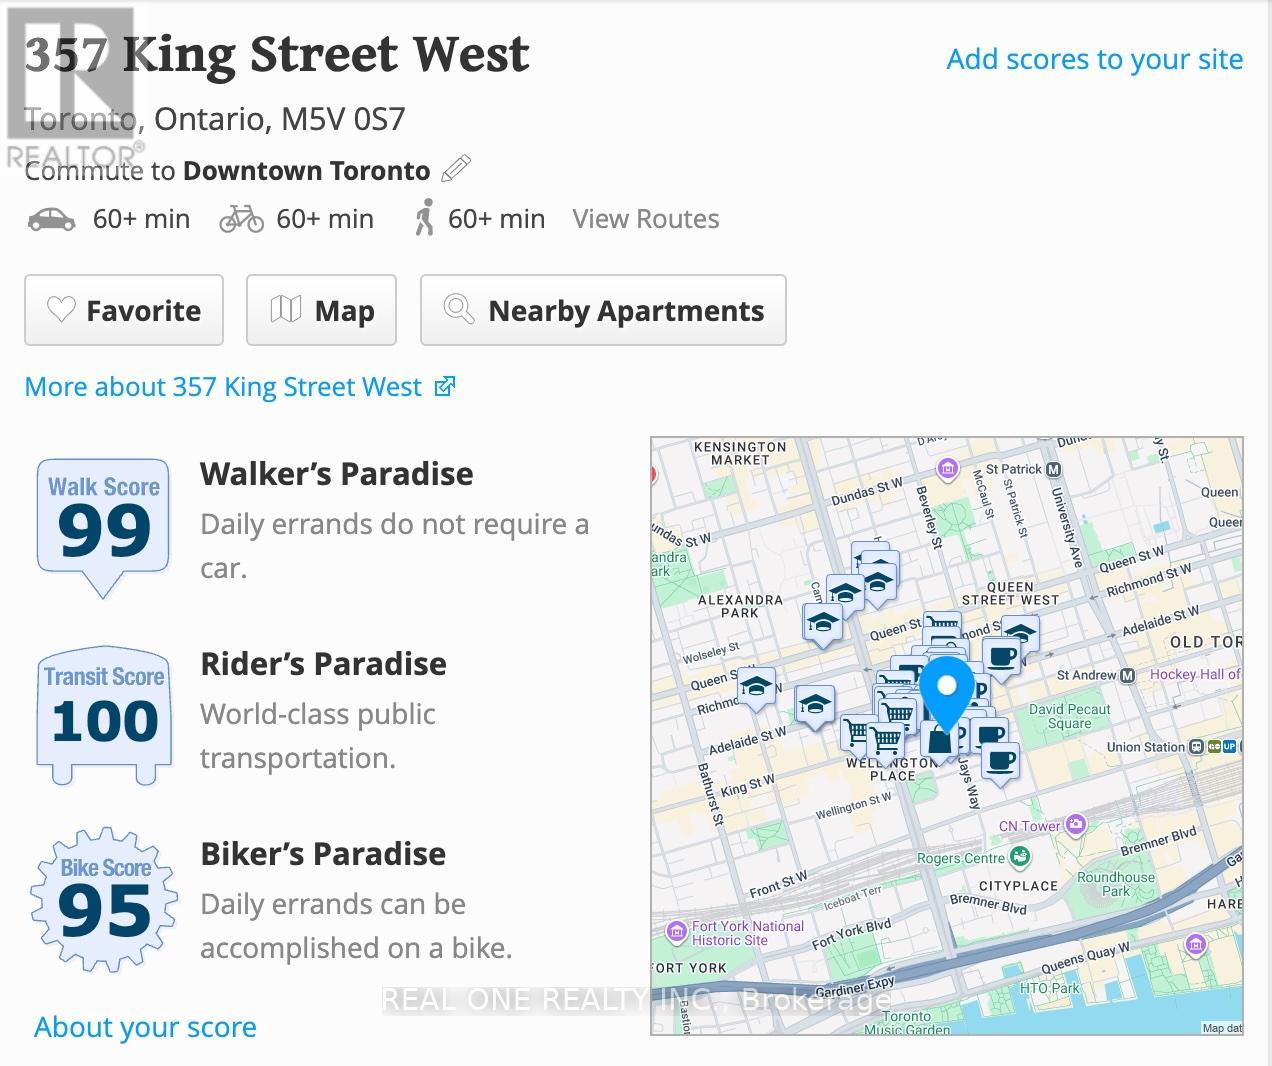Click the walking person commute icon

tap(425, 218)
